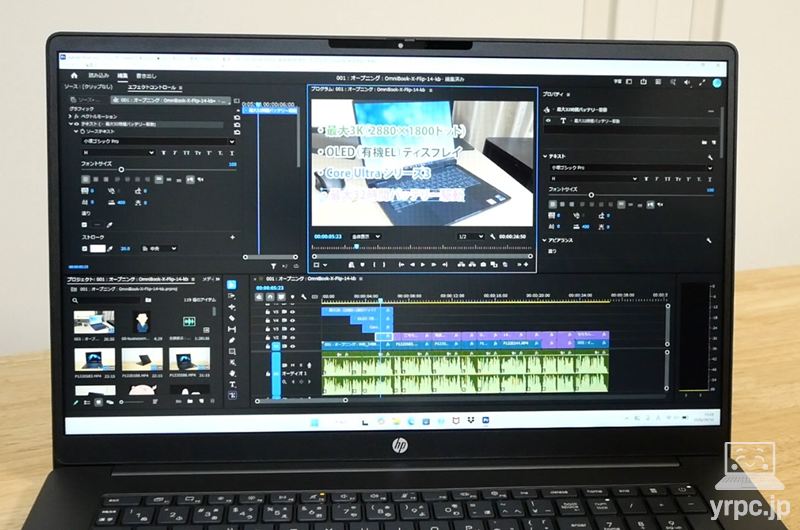
Task: Select the Pen tool in the toolbox
Action: (232, 340)
